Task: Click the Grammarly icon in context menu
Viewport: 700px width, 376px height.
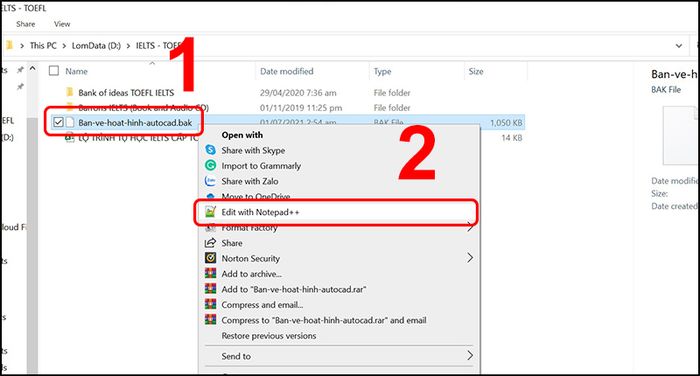Action: click(210, 166)
